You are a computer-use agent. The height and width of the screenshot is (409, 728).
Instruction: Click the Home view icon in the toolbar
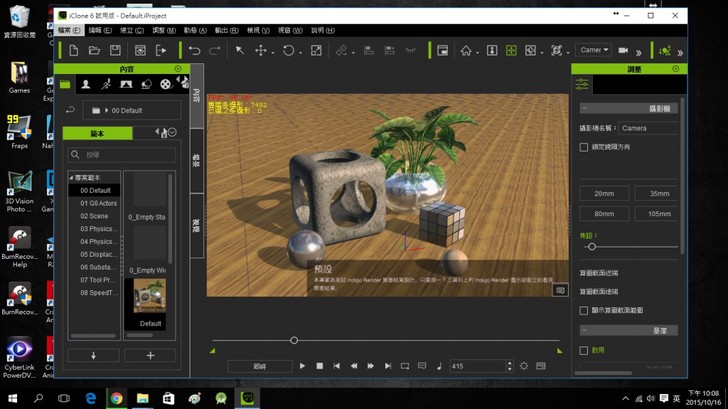466,50
